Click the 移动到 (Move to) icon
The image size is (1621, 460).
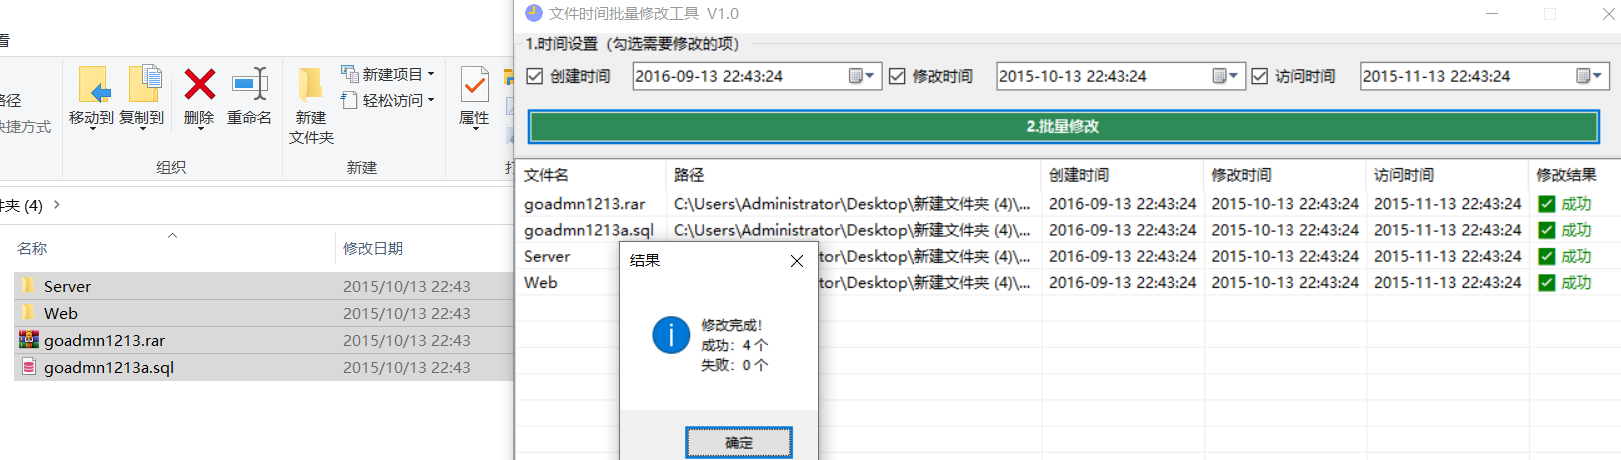(x=93, y=86)
